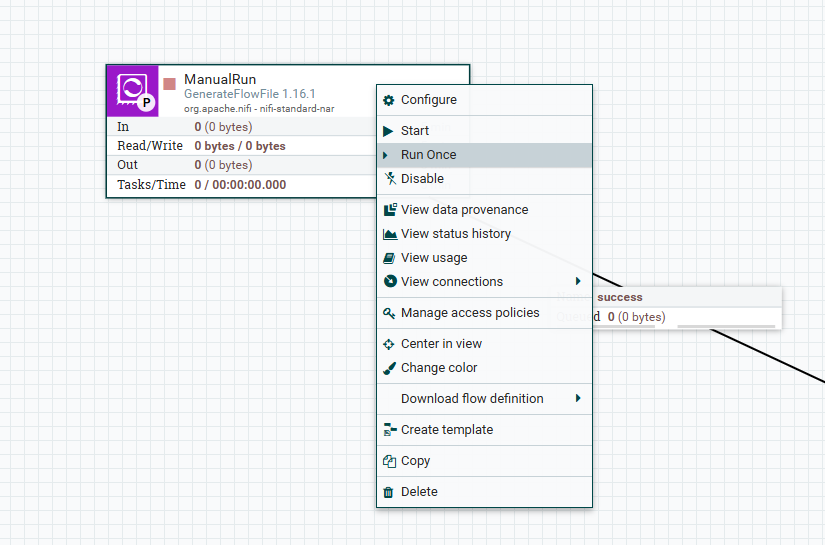Expand Download flow definition submenu arrow
This screenshot has height=545, width=825.
pos(578,398)
